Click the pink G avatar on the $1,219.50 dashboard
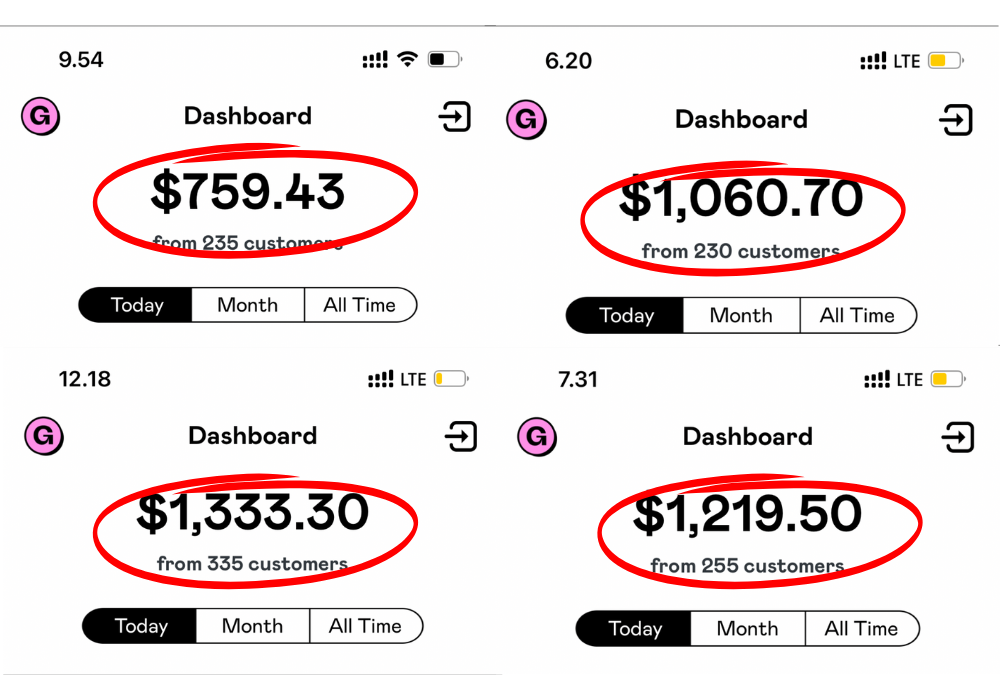 (537, 437)
